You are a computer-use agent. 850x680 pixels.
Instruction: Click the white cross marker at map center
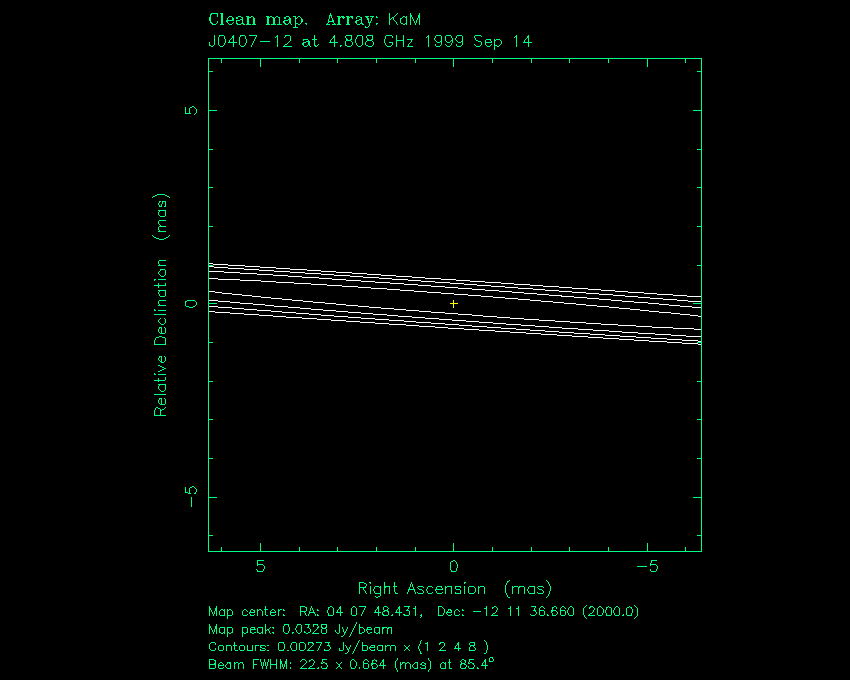pyautogui.click(x=454, y=303)
